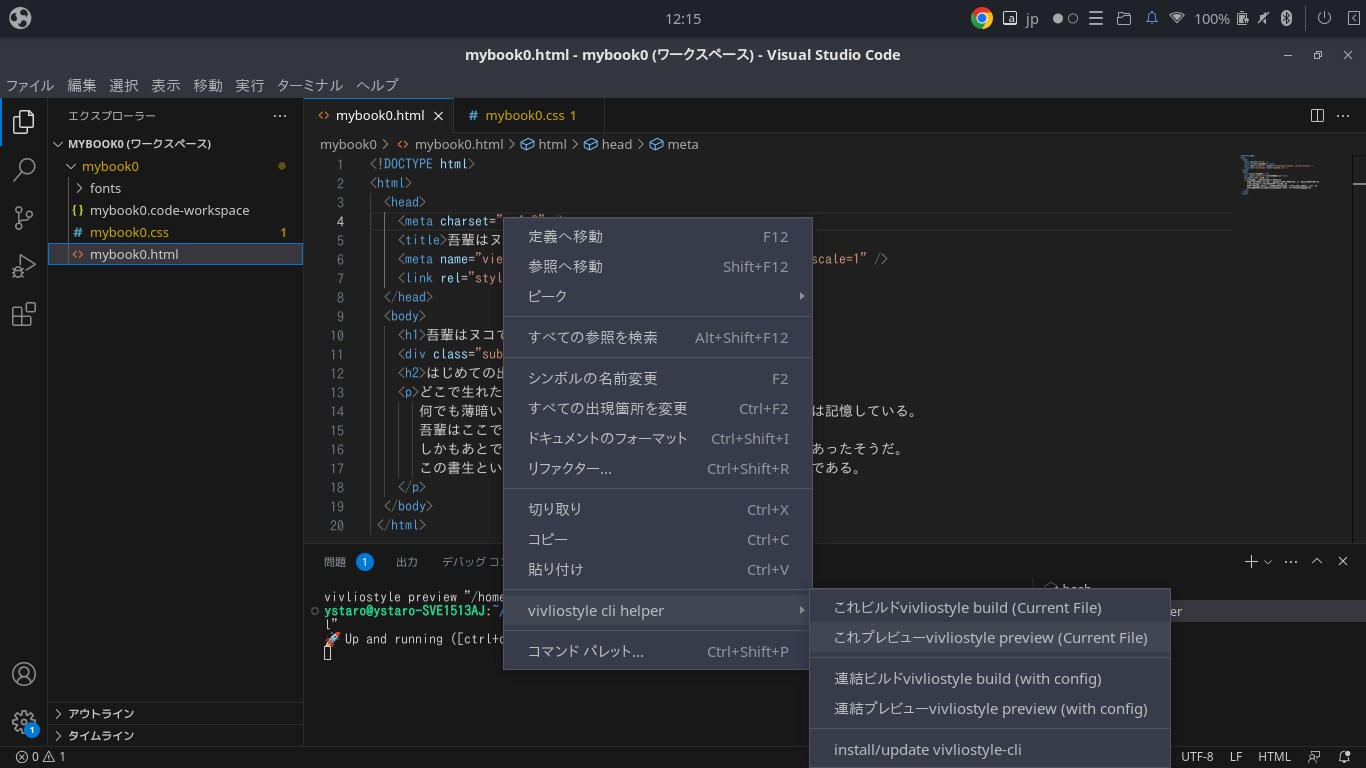Open terminal panel more actions ellipsis
The height and width of the screenshot is (768, 1366).
click(x=1291, y=562)
